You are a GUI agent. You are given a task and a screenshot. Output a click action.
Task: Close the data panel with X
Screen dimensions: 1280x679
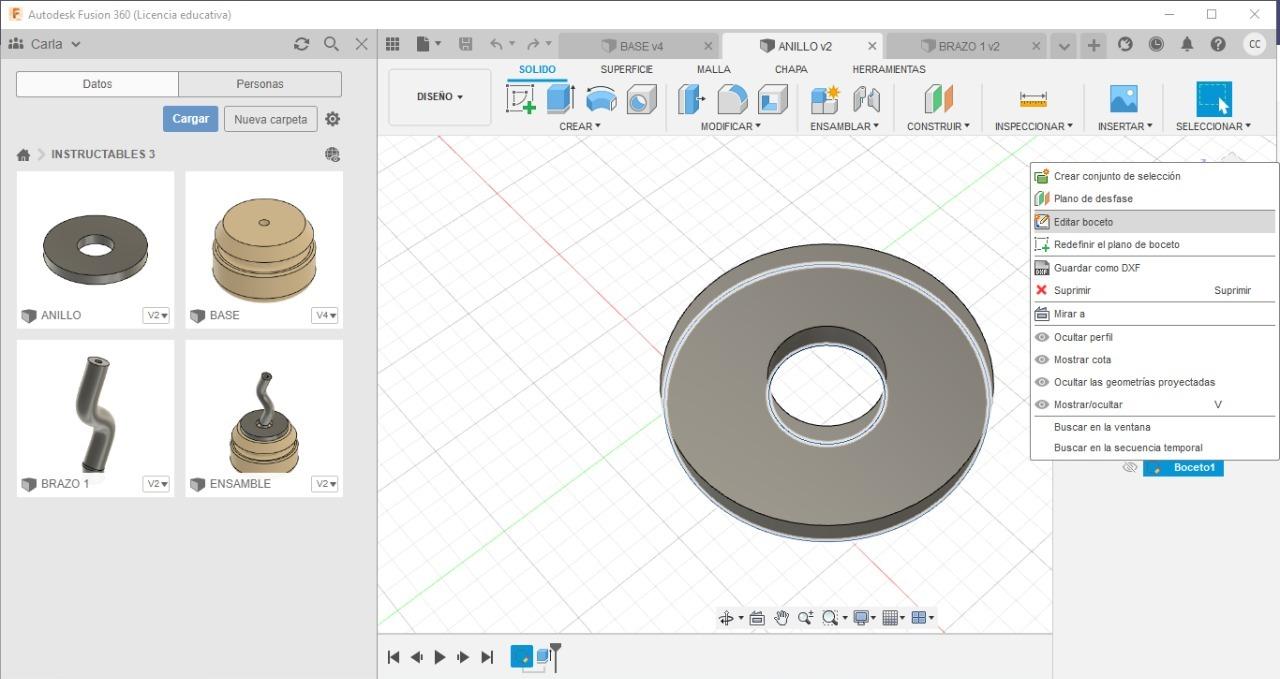coord(362,44)
